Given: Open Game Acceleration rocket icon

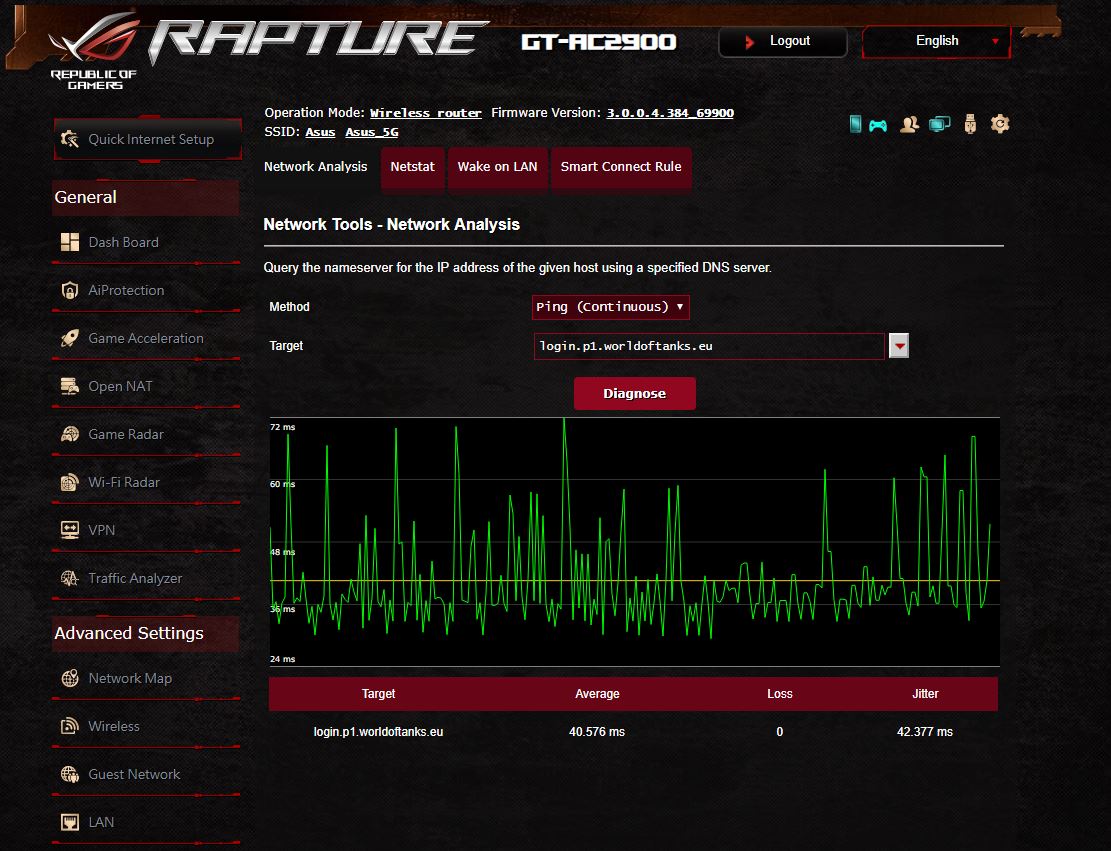Looking at the screenshot, I should 70,339.
